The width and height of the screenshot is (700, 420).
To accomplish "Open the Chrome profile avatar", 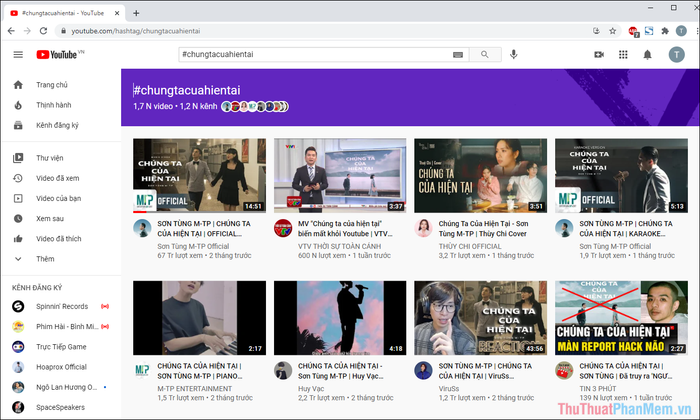I will (681, 31).
